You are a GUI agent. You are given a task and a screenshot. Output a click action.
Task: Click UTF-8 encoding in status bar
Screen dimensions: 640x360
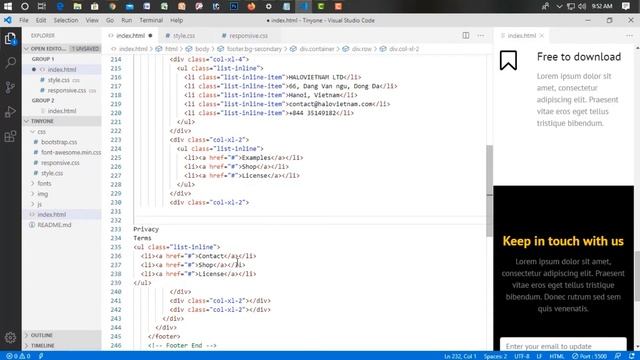coord(522,356)
